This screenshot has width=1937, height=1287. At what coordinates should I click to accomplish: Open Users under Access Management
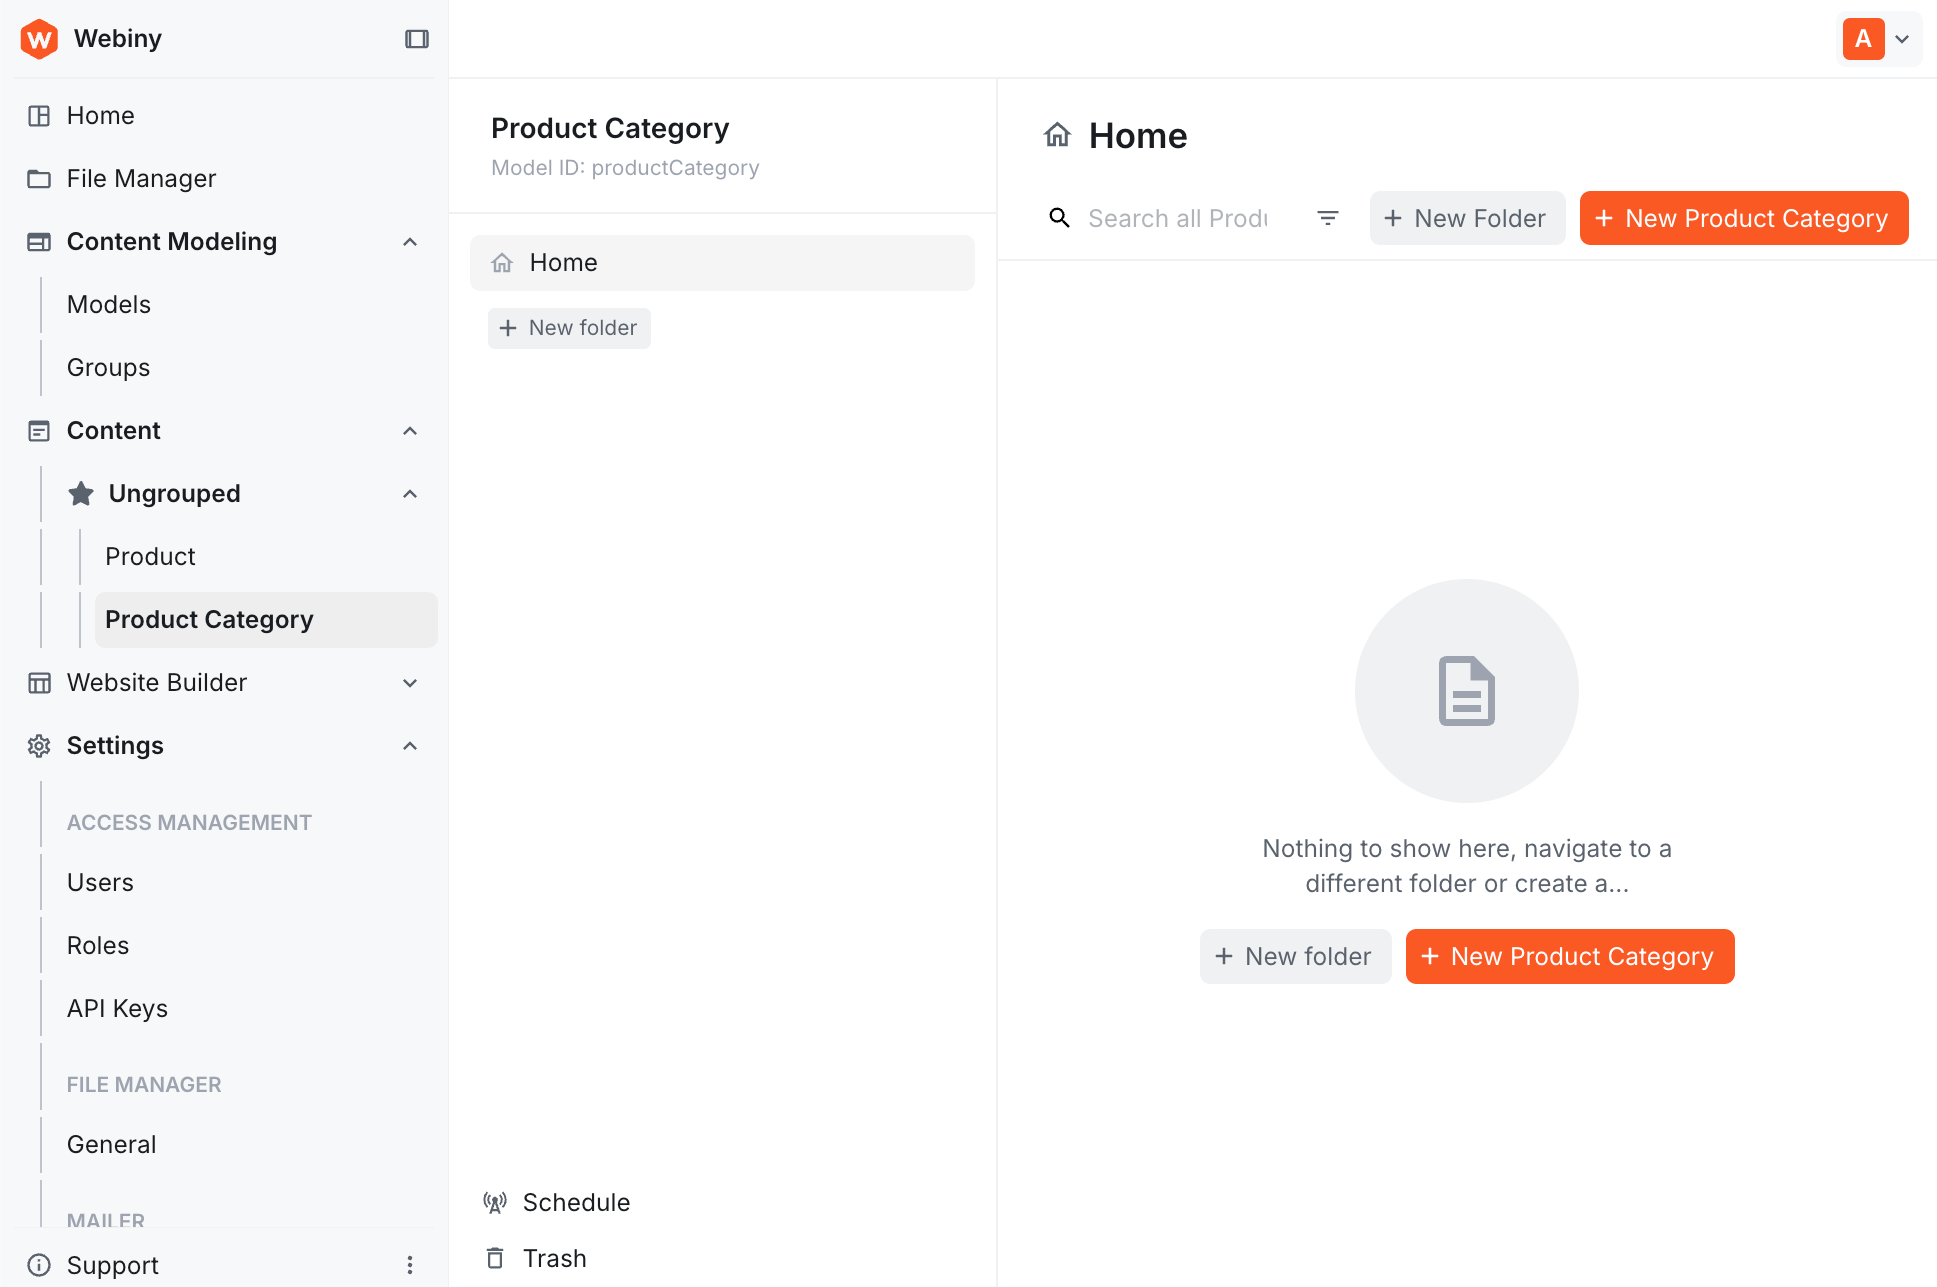tap(100, 882)
